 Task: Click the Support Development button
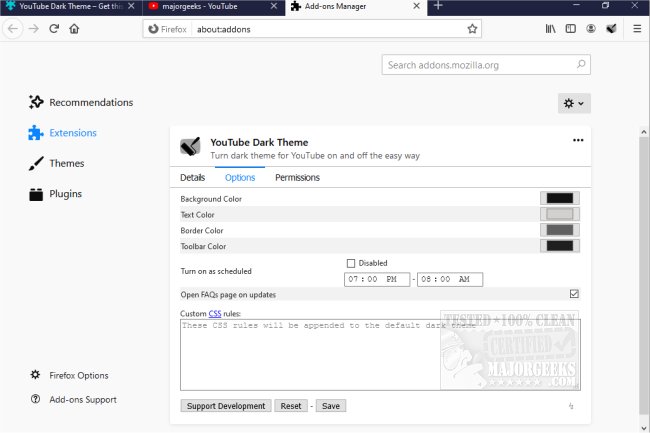click(226, 406)
